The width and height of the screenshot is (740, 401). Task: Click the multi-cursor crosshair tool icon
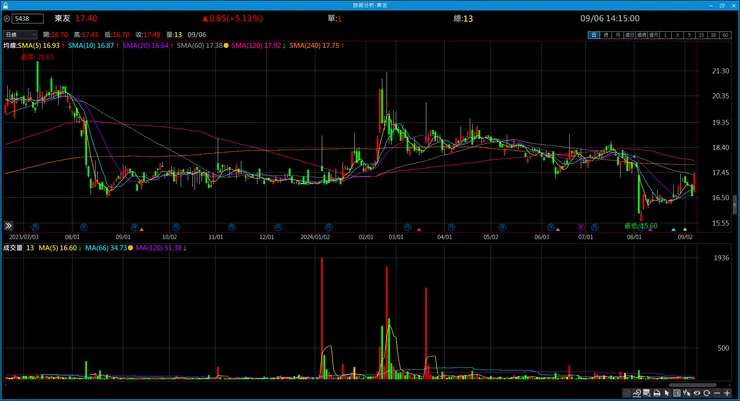(687, 393)
